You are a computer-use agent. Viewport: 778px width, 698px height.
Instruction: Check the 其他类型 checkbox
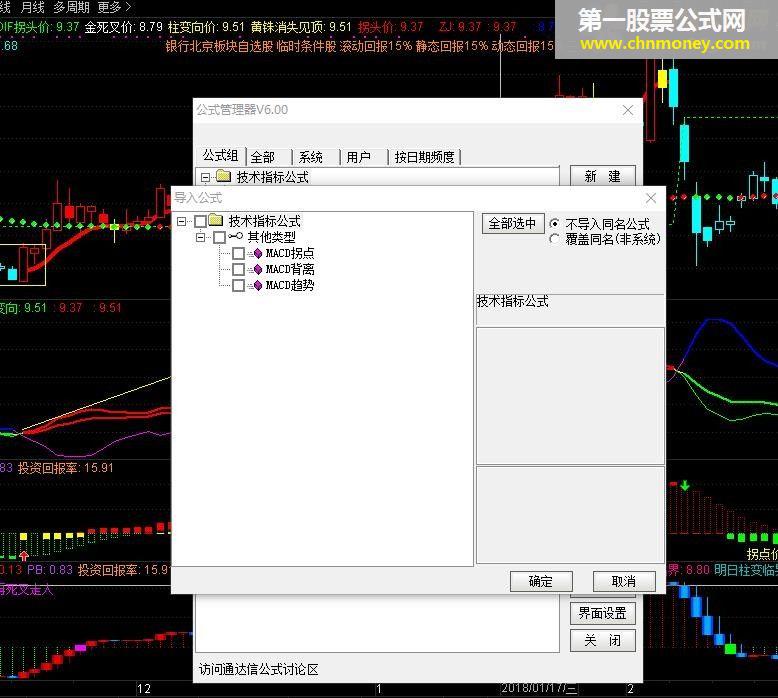(219, 237)
